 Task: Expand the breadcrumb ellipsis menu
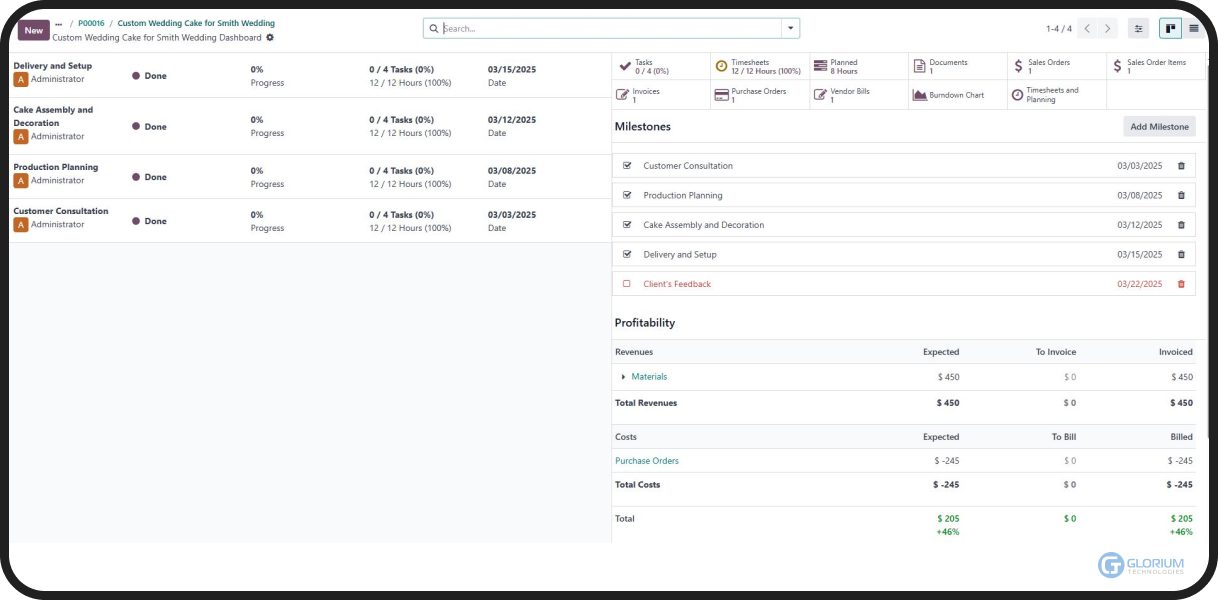(x=58, y=23)
